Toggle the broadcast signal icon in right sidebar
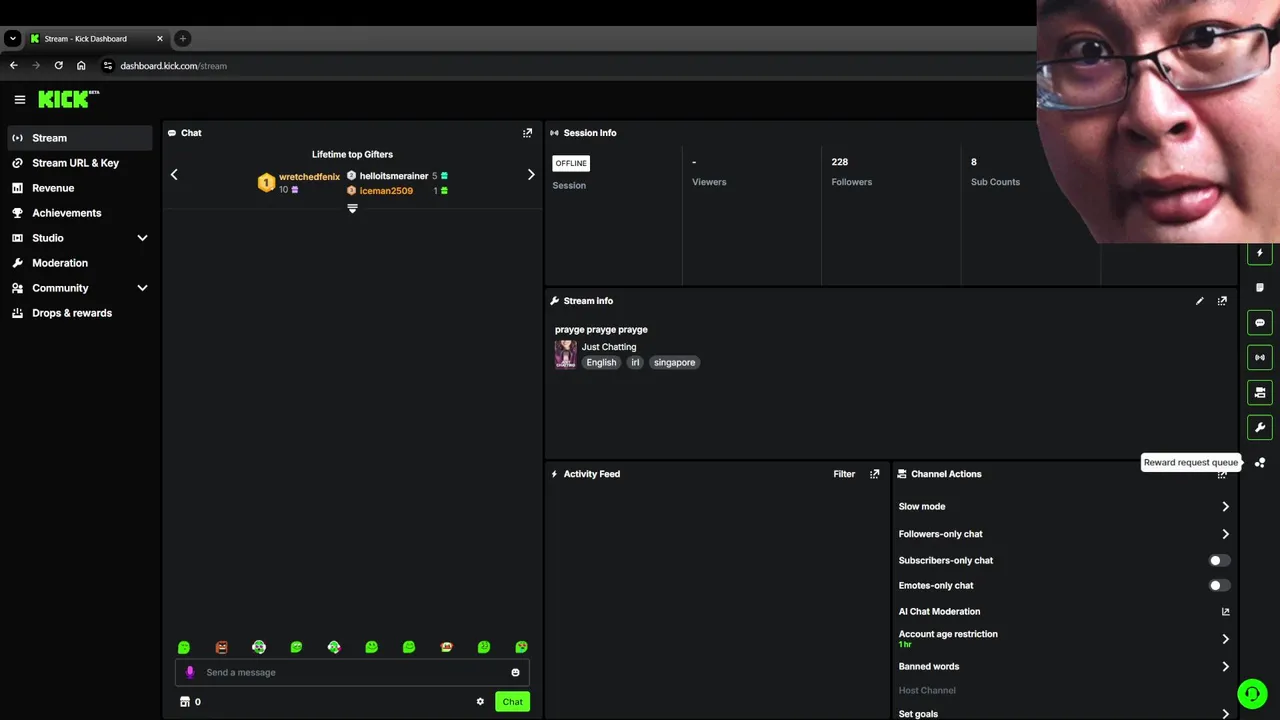Viewport: 1280px width, 720px height. tap(1260, 358)
